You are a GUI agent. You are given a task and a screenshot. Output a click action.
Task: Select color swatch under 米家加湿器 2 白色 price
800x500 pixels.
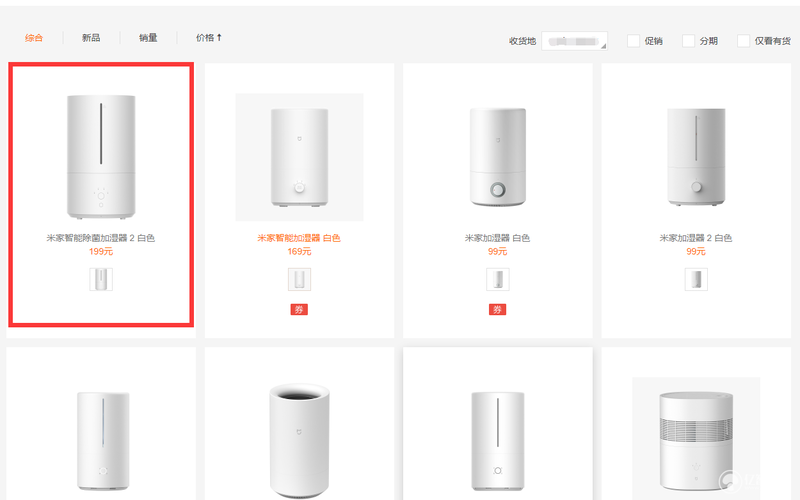[x=696, y=280]
